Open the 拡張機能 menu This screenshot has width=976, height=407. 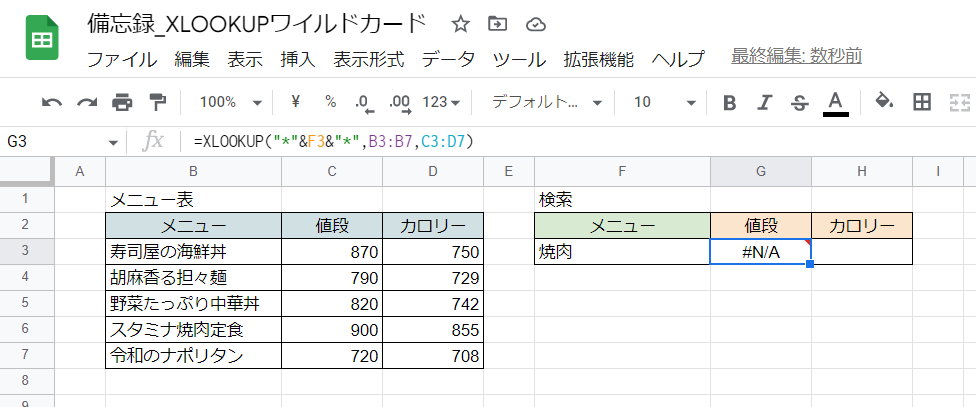click(x=599, y=59)
